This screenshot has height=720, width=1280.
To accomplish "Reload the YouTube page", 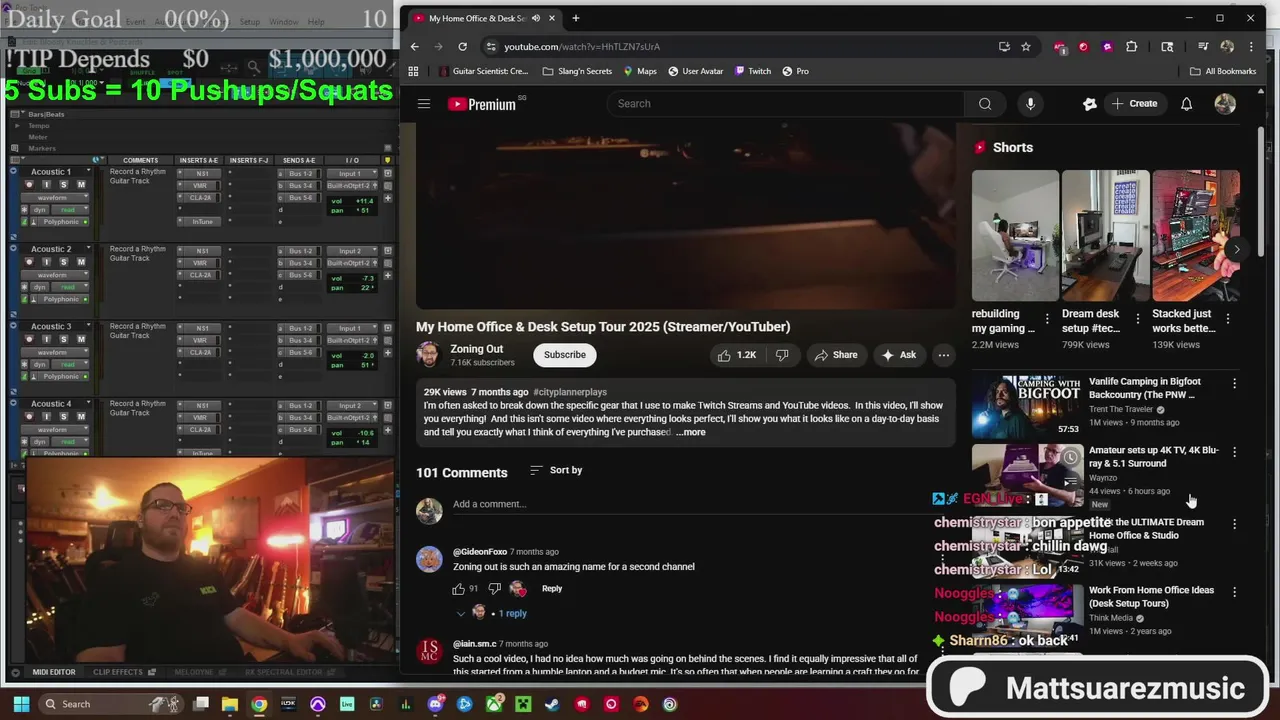I will (x=462, y=47).
